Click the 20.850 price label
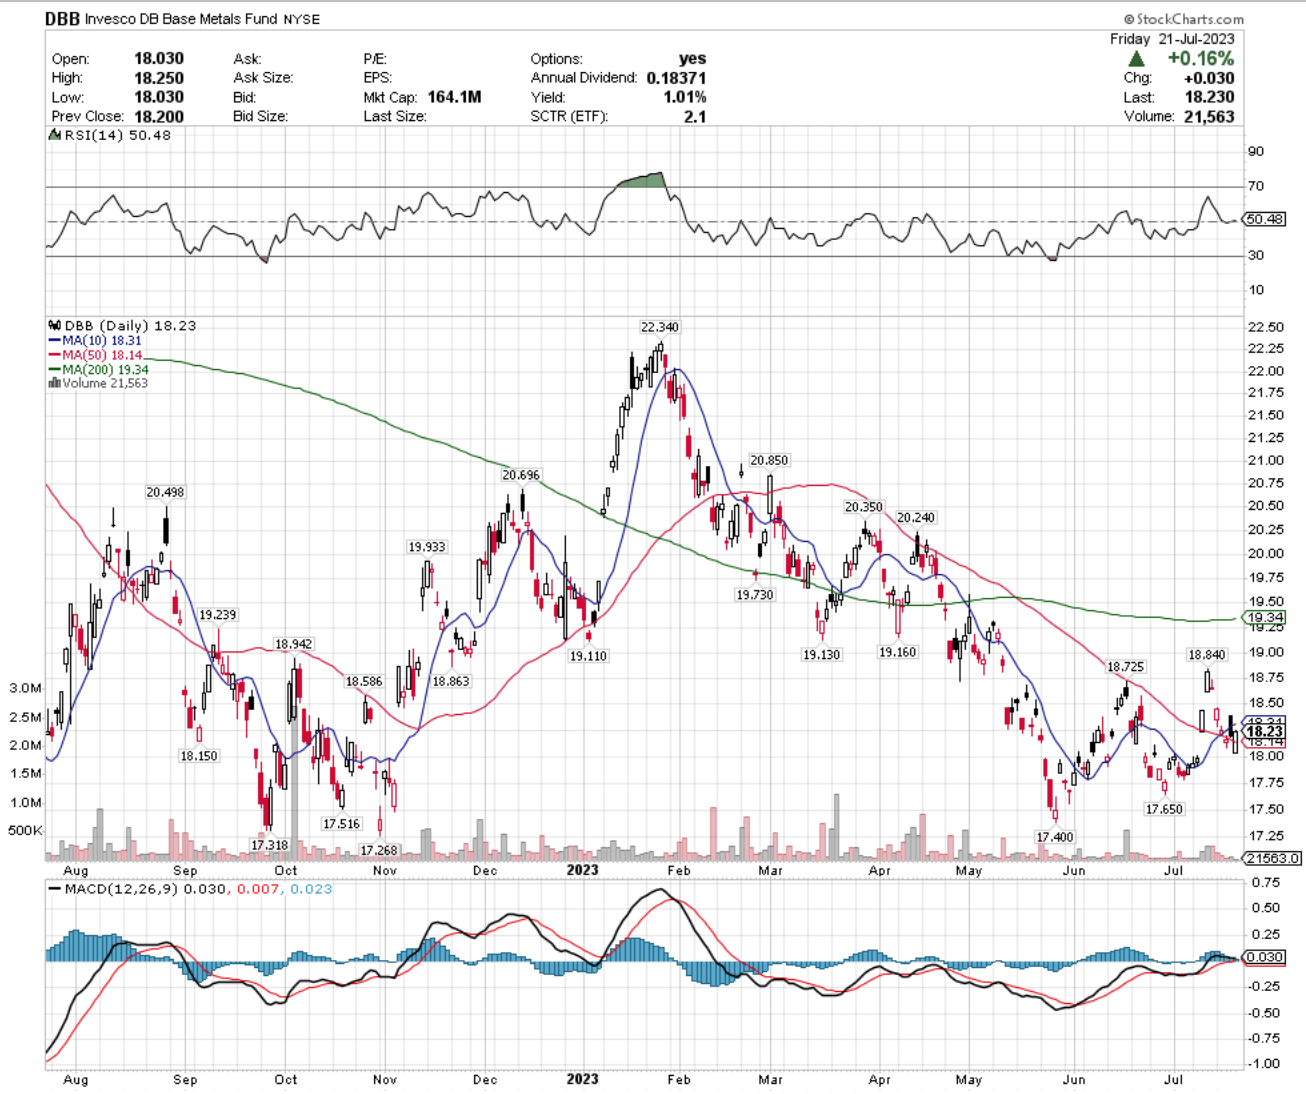This screenshot has height=1094, width=1306. tap(769, 460)
